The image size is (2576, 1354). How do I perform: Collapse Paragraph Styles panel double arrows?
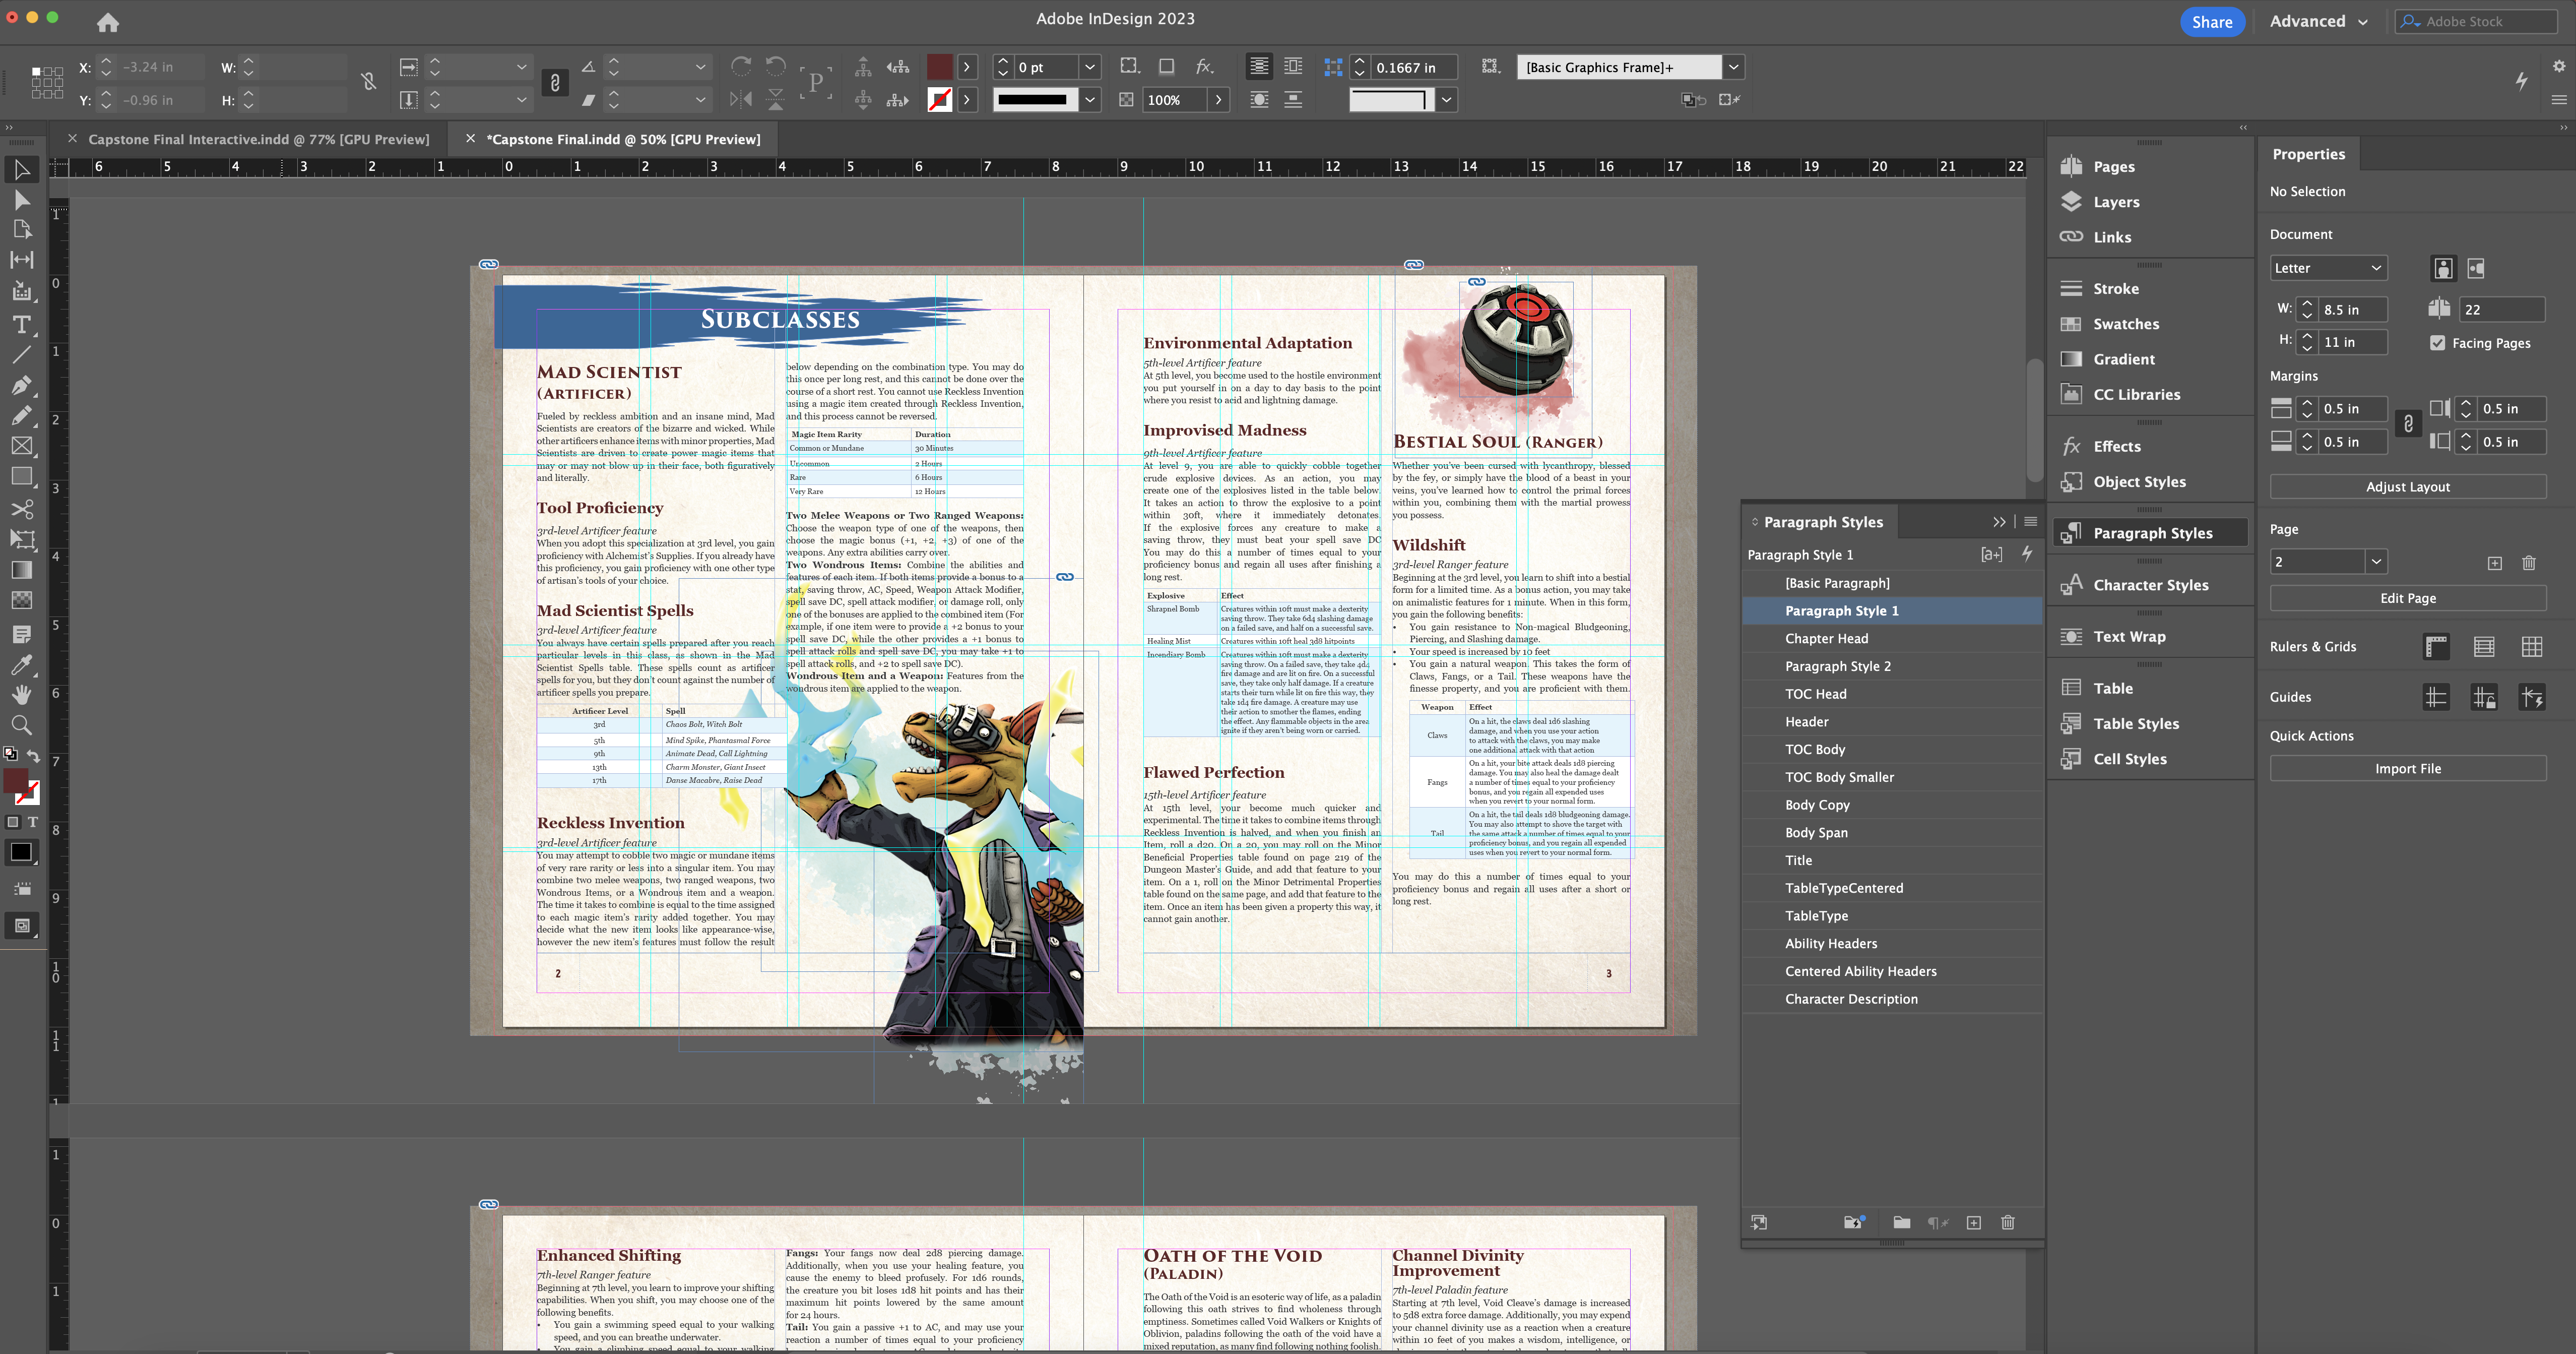click(1998, 522)
